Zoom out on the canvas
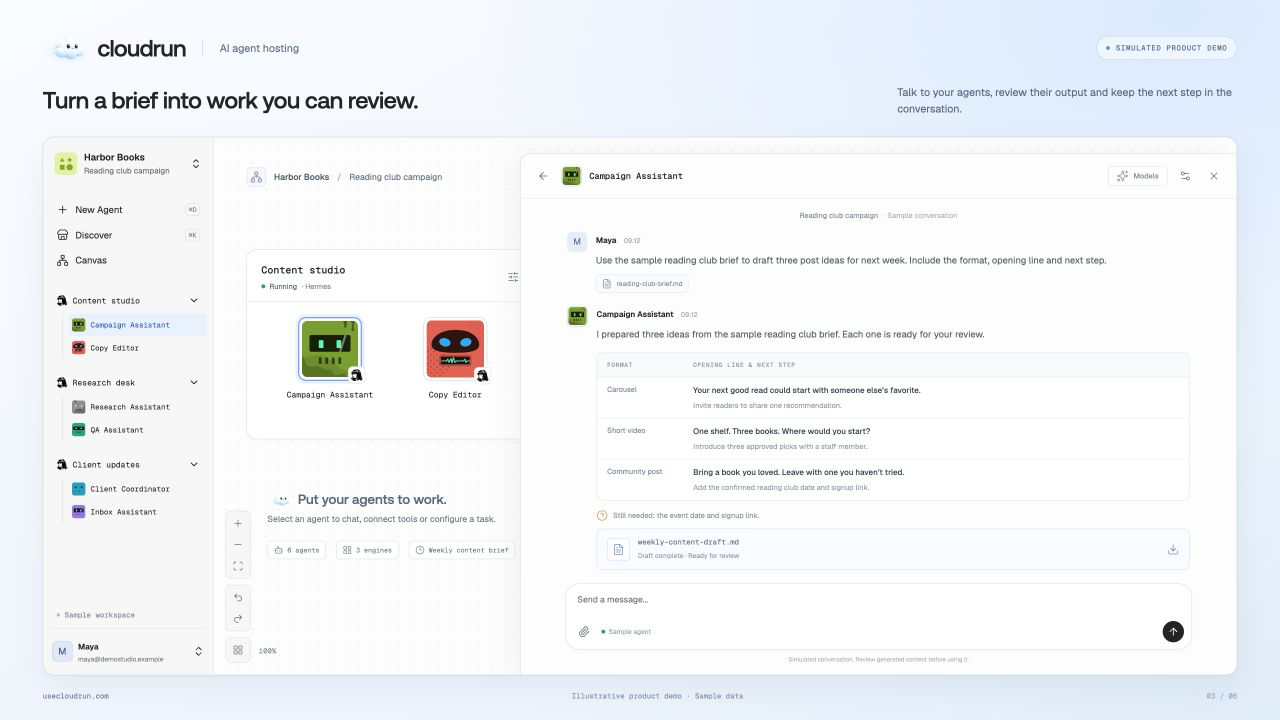Screen dimensions: 1280x720 pos(238,545)
